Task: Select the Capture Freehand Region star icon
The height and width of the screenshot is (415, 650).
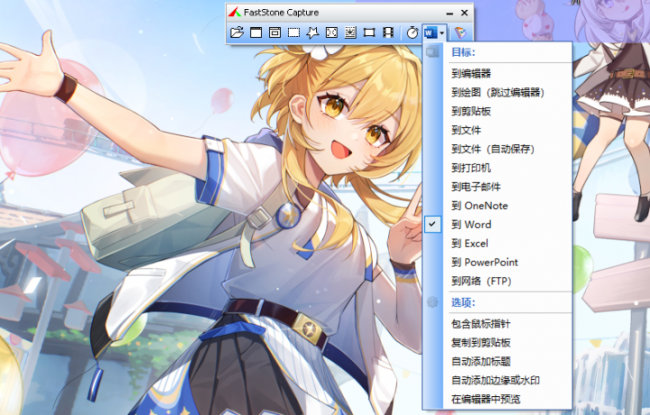Action: click(x=313, y=32)
